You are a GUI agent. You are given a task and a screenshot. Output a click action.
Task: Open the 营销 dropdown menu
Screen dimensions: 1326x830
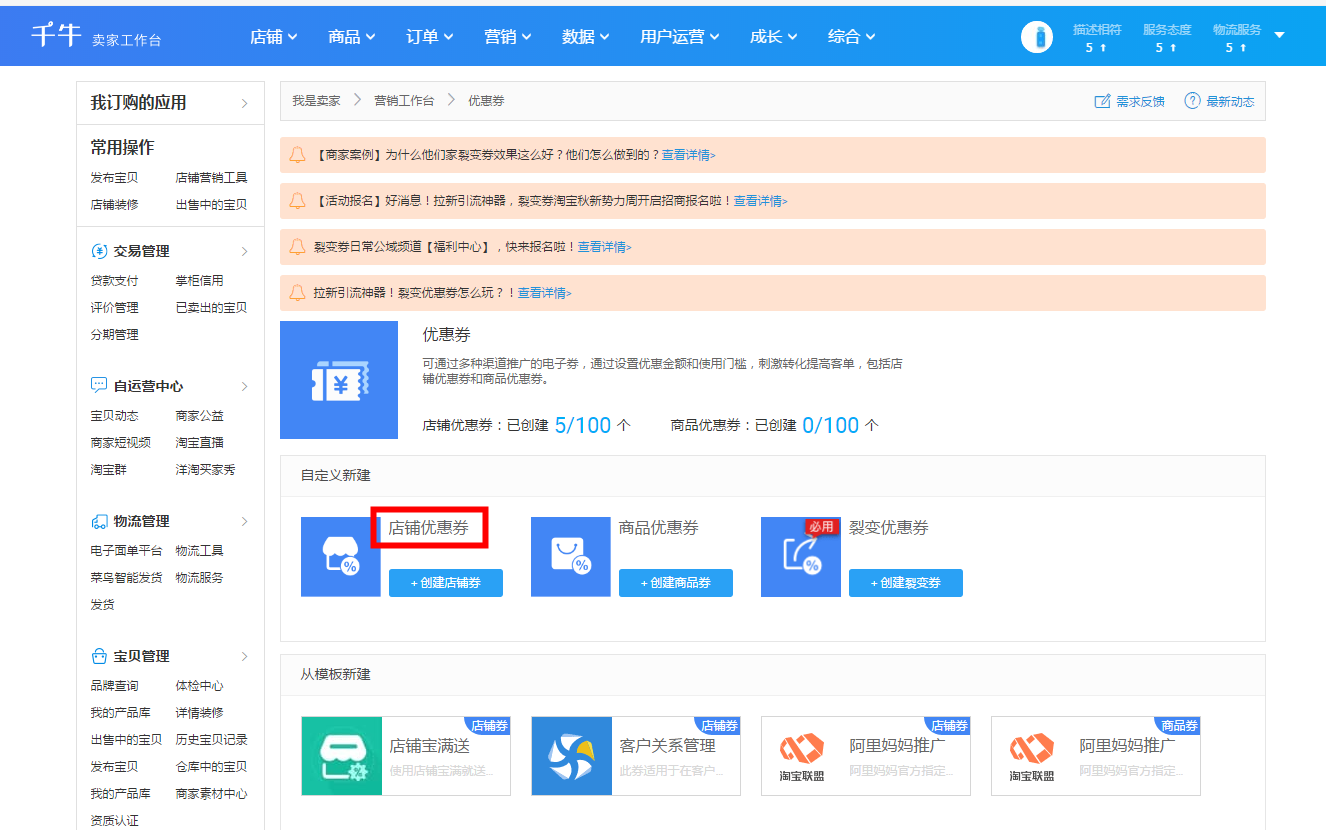tap(508, 36)
